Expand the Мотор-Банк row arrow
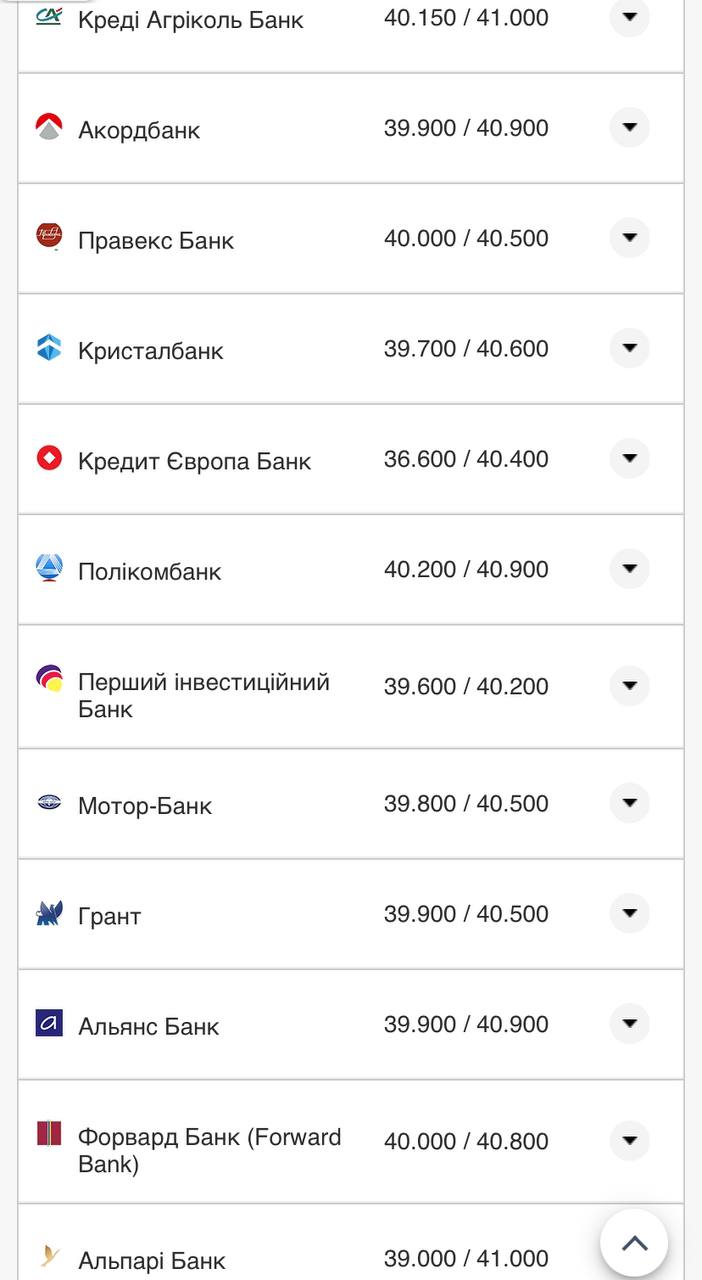 [x=629, y=803]
